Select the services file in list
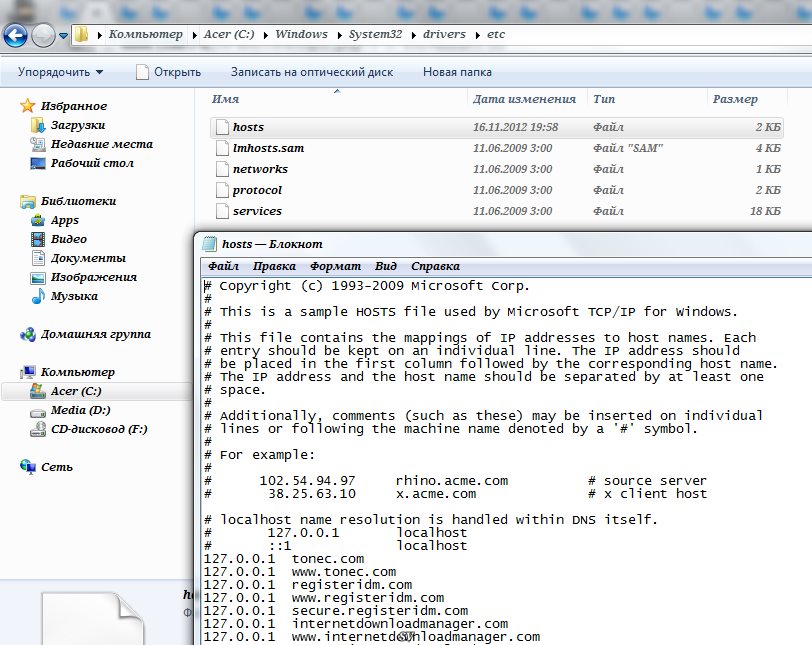This screenshot has height=645, width=812. point(257,211)
